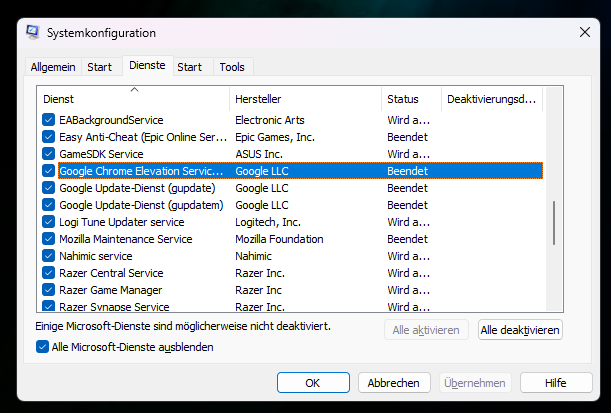Toggle the Google Chrome Elevation Service checkbox
The width and height of the screenshot is (611, 413).
49,171
